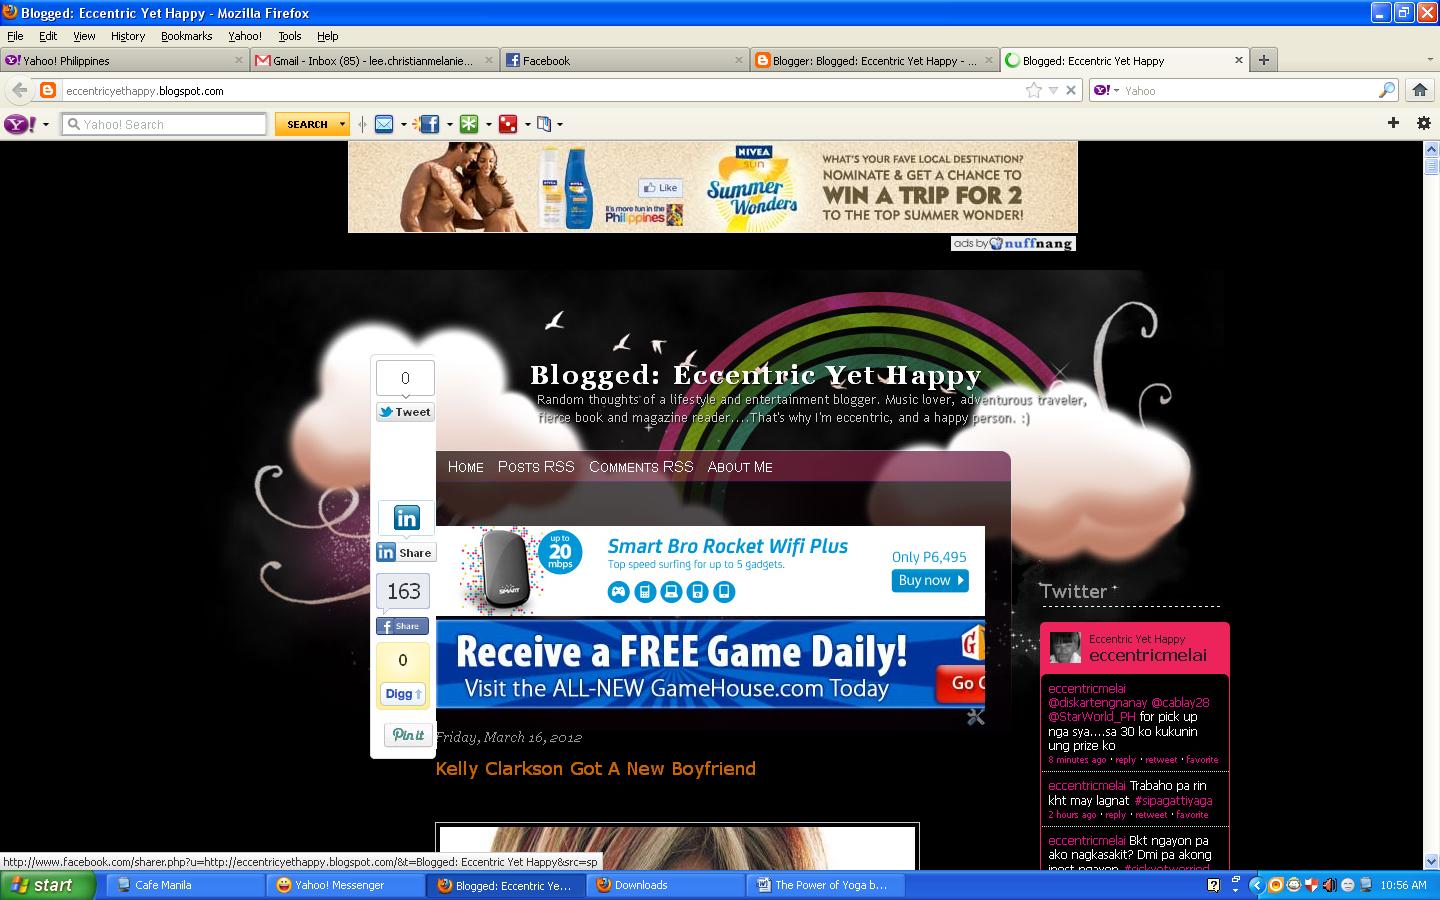
Task: Click the security shield tray icon
Action: (1312, 885)
